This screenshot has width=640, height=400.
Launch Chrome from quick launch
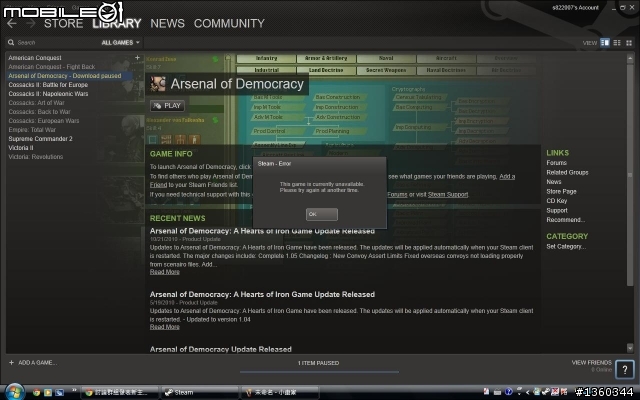point(36,393)
